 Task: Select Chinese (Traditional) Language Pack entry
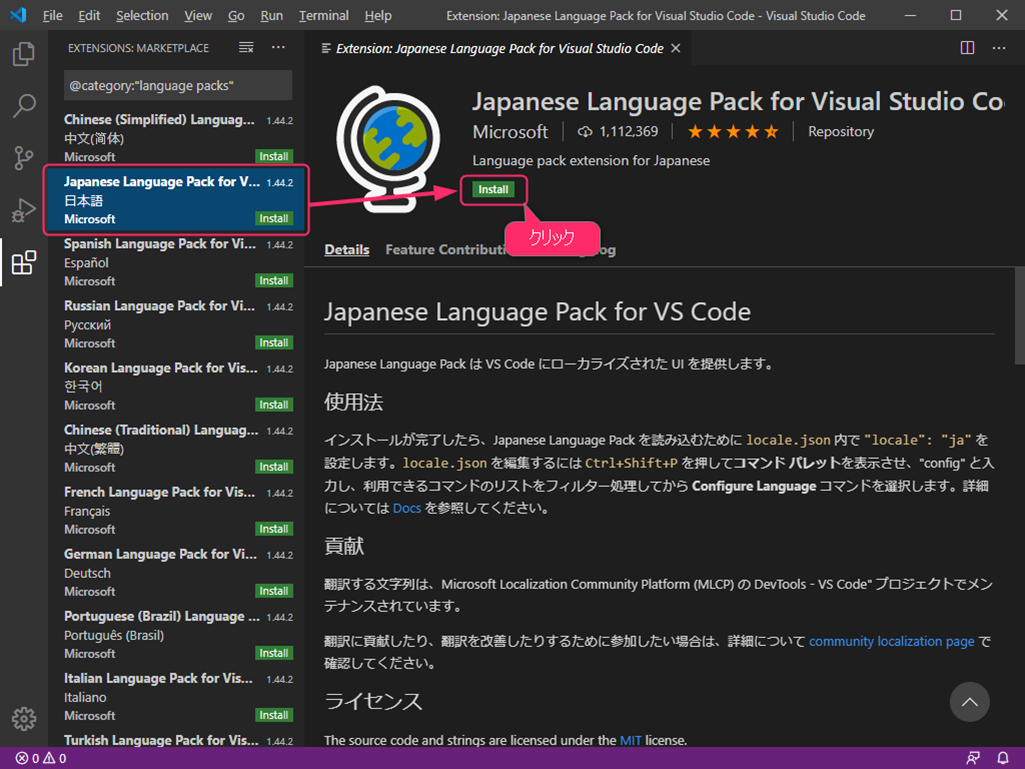point(178,449)
